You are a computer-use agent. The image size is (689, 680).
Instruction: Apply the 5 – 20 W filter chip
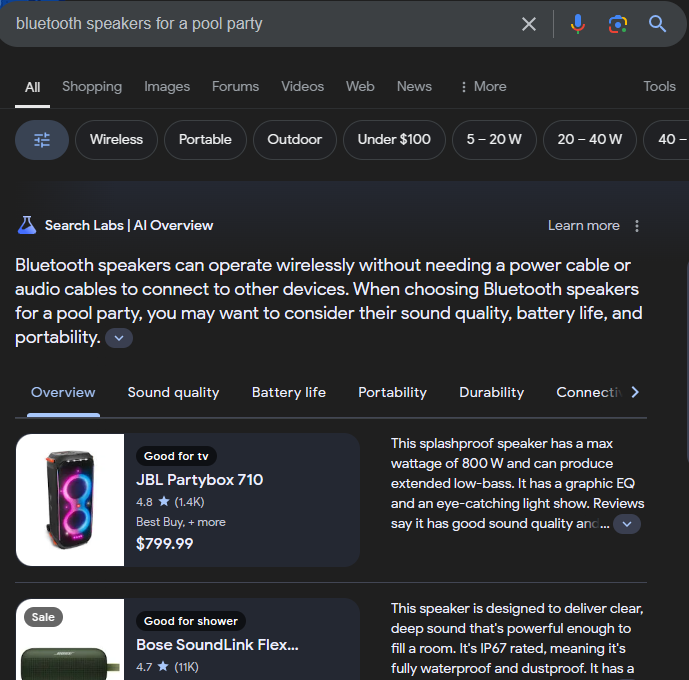point(494,140)
